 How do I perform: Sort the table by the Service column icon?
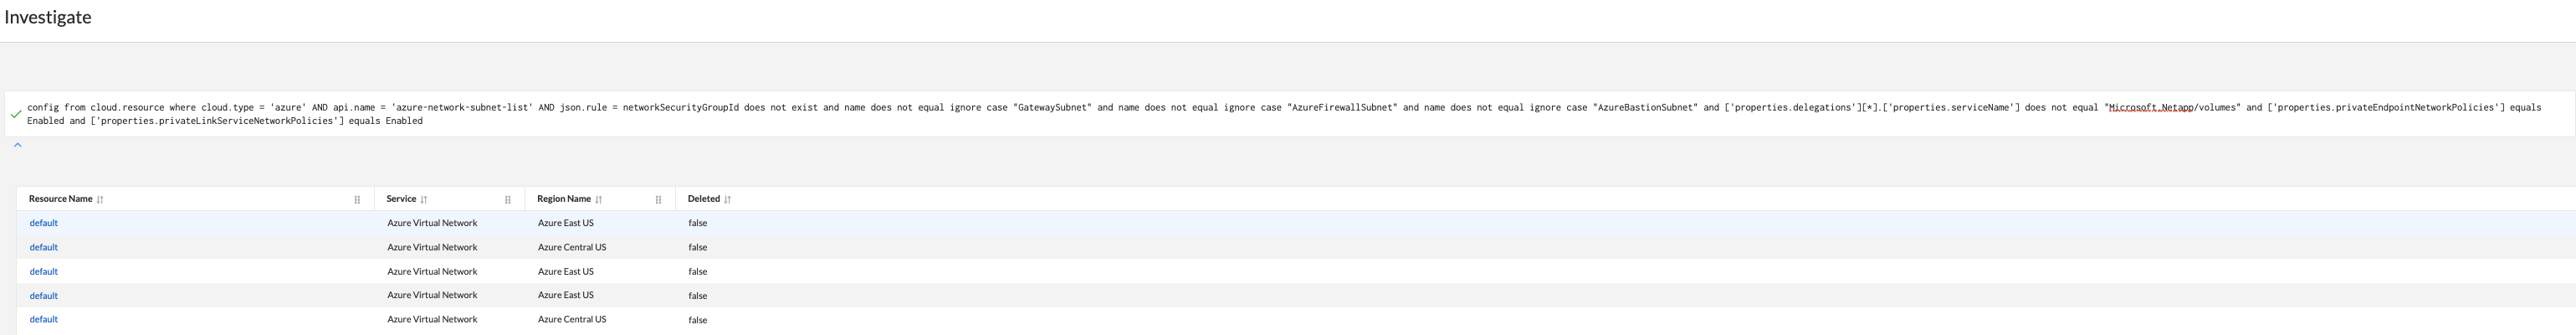tap(424, 200)
